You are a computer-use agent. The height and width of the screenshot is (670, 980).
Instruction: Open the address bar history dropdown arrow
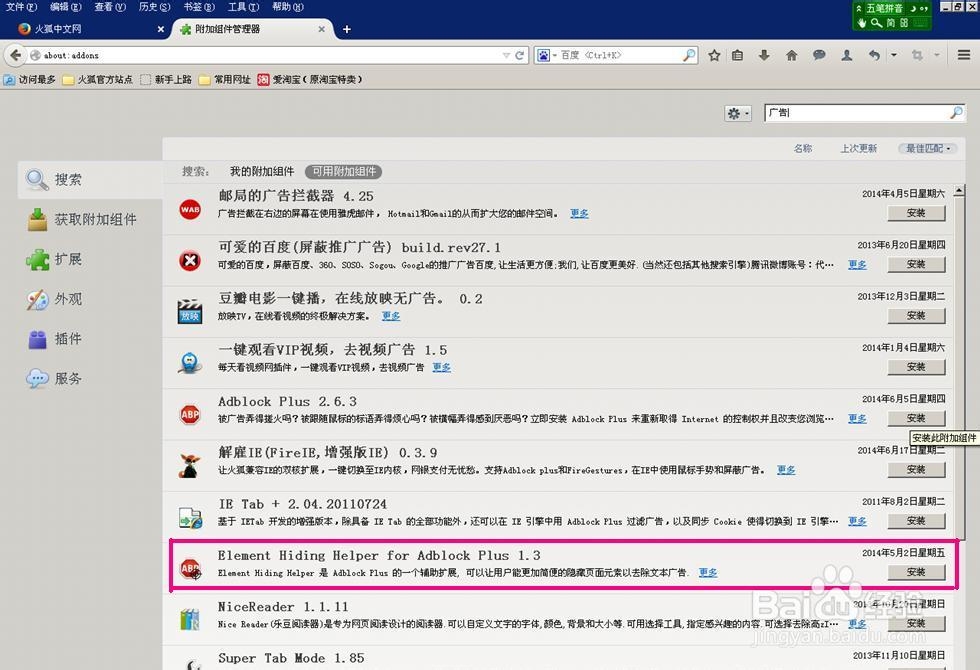(506, 55)
